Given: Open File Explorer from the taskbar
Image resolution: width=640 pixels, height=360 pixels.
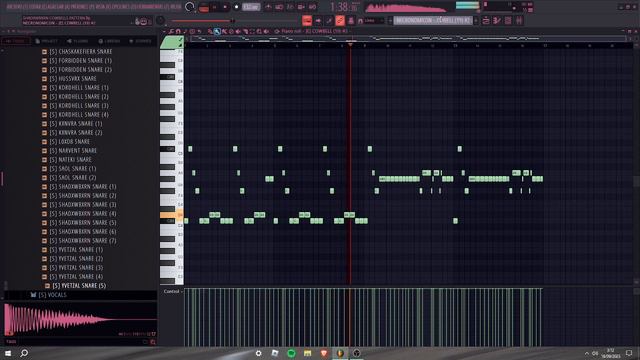Looking at the screenshot, I should (307, 353).
